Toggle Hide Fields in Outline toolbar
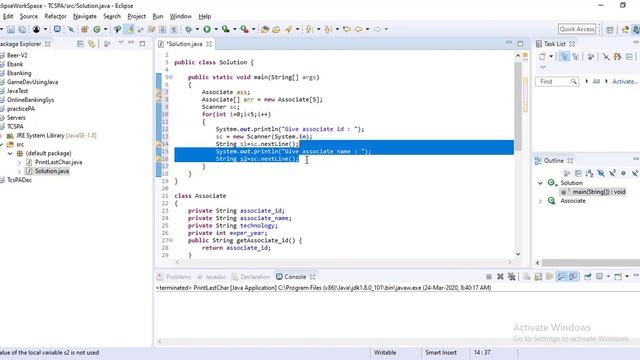This screenshot has width=640, height=360. tap(601, 173)
